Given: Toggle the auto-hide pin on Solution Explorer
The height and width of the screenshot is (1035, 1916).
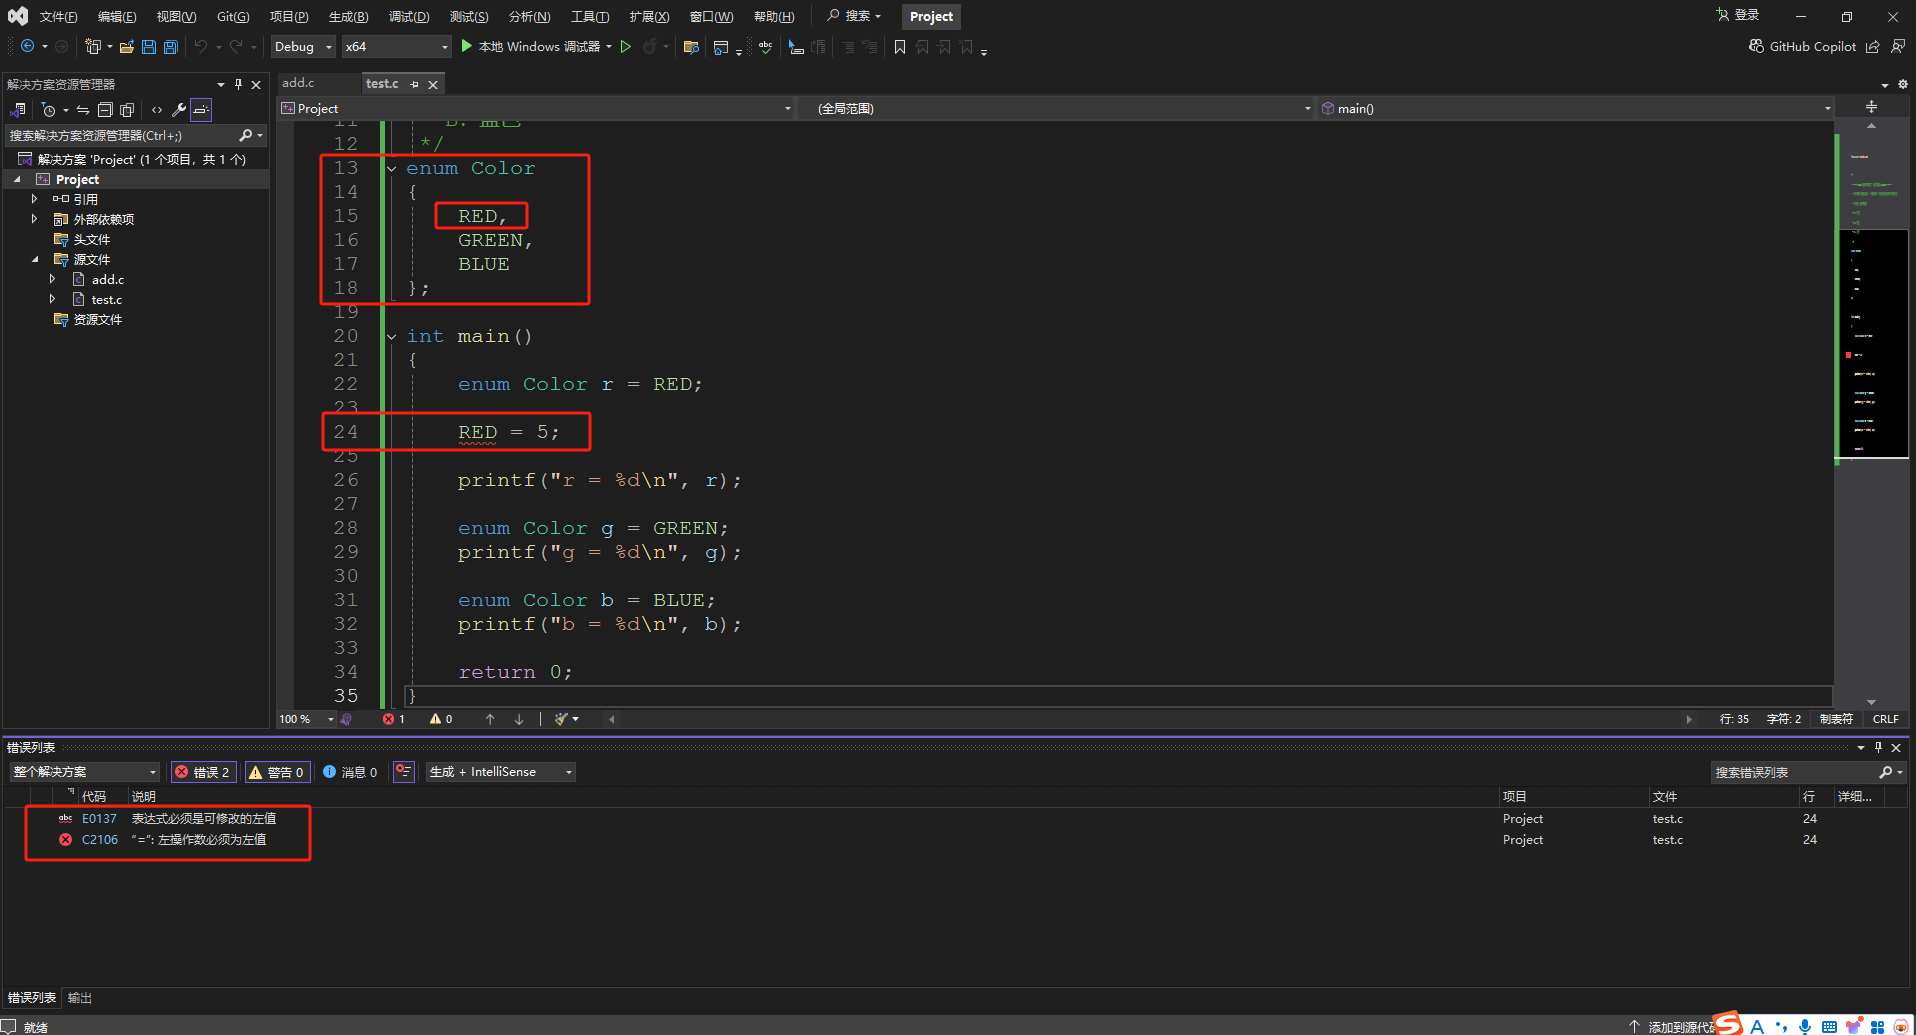Looking at the screenshot, I should (x=238, y=84).
